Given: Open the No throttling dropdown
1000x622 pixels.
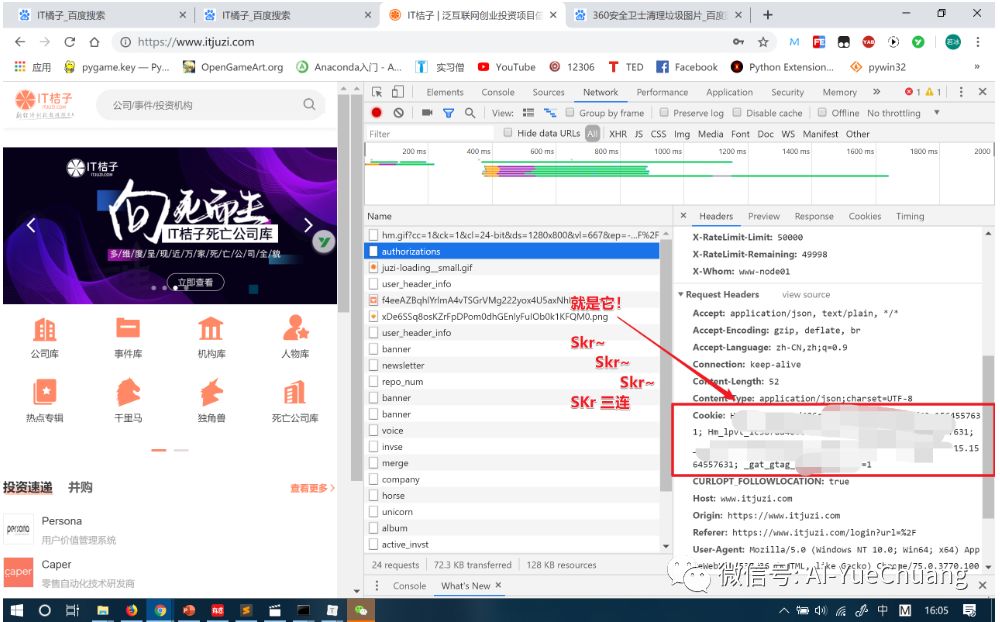Looking at the screenshot, I should coord(902,113).
